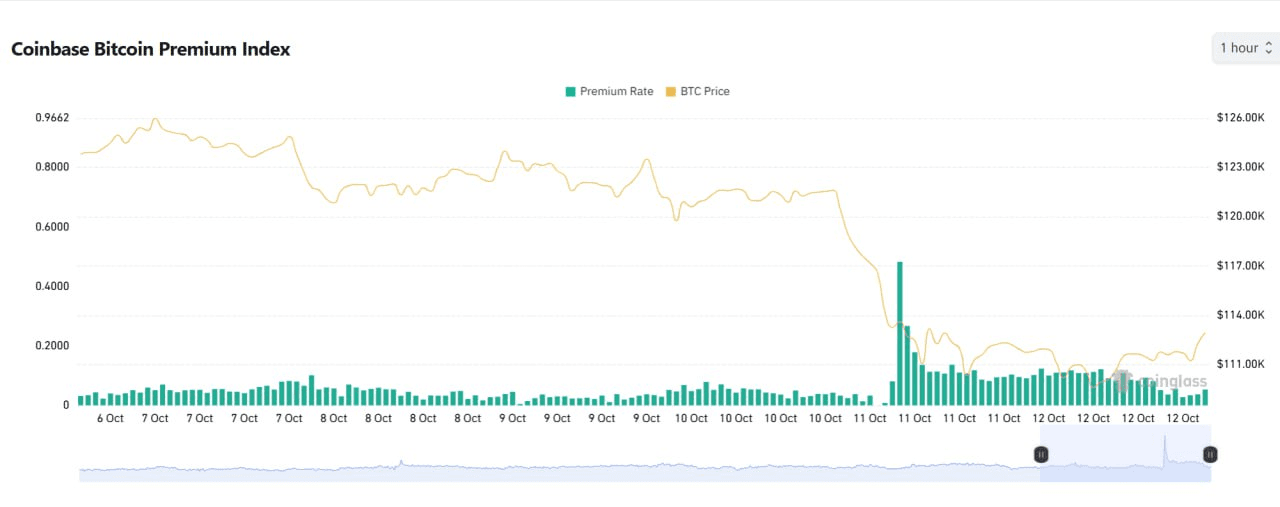
Task: Click the last premium bar on 12 Oct
Action: pos(1205,397)
